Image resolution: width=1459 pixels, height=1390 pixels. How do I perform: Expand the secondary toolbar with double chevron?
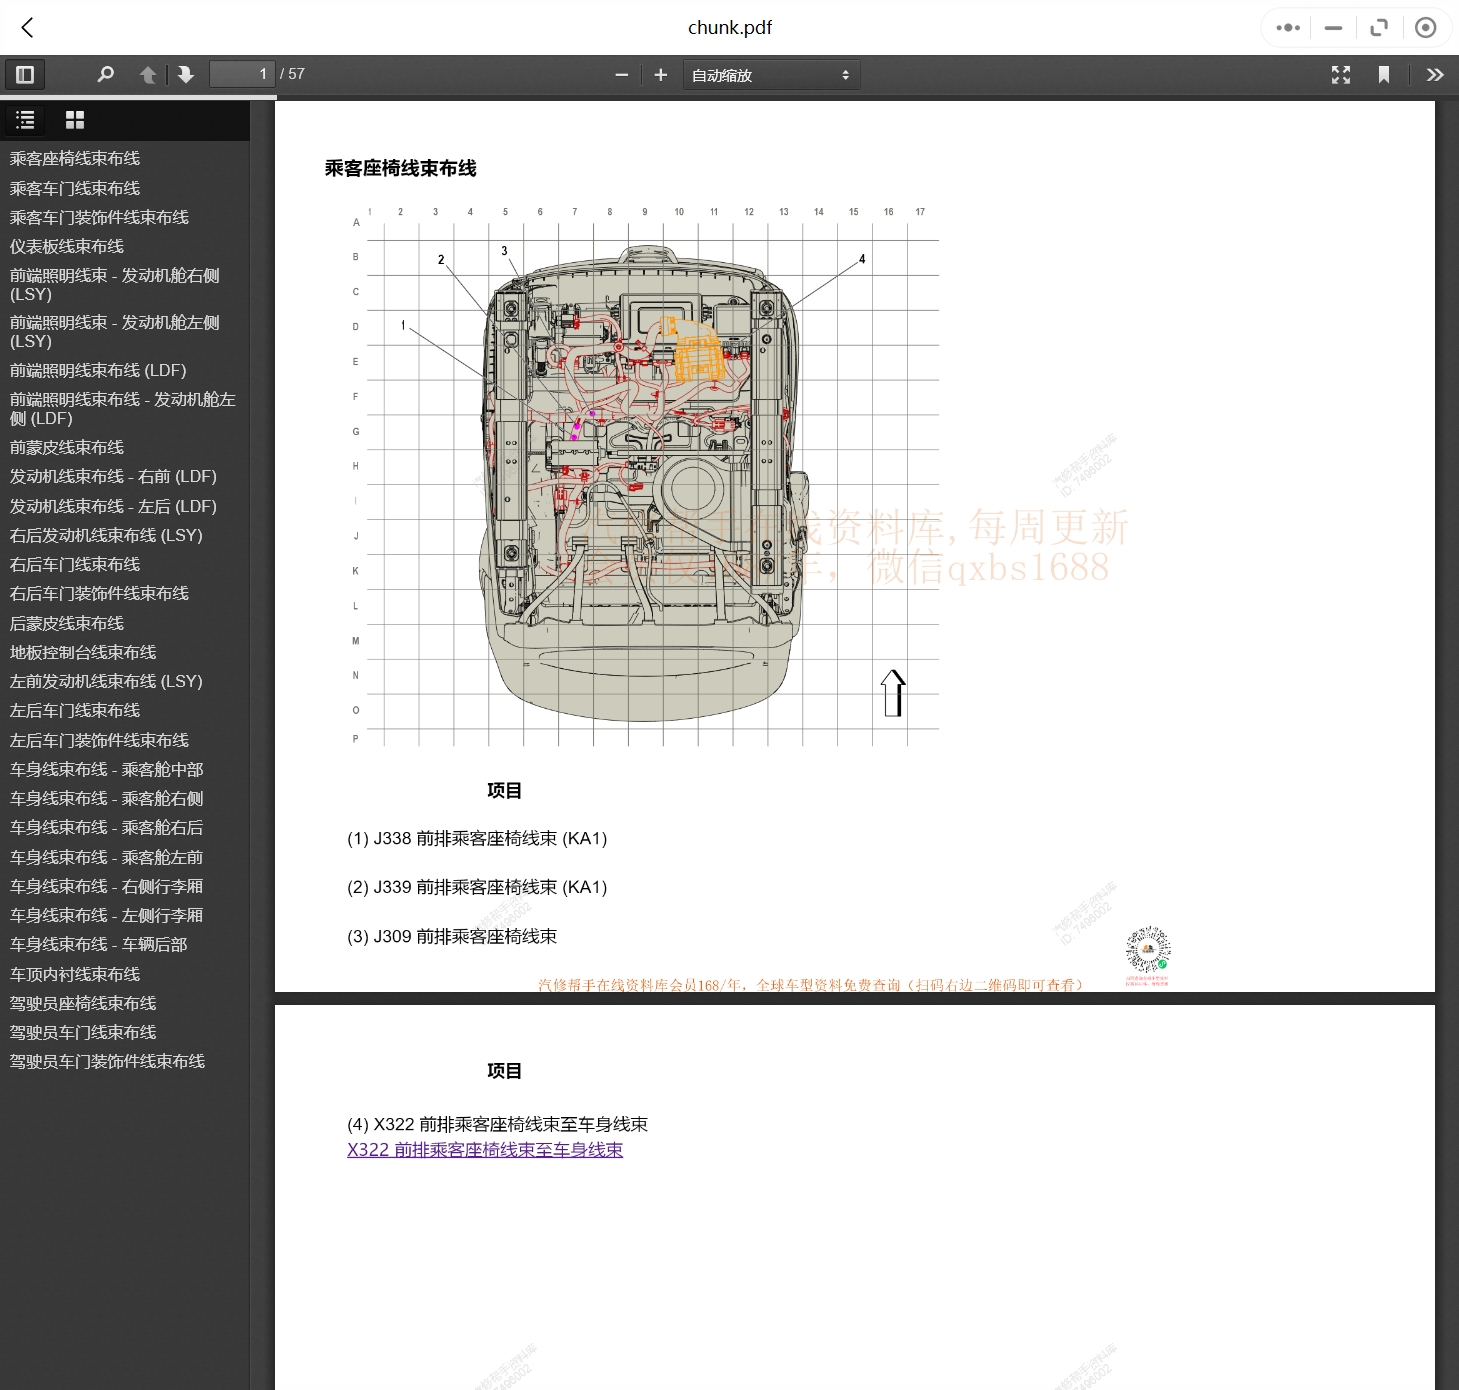[x=1435, y=74]
